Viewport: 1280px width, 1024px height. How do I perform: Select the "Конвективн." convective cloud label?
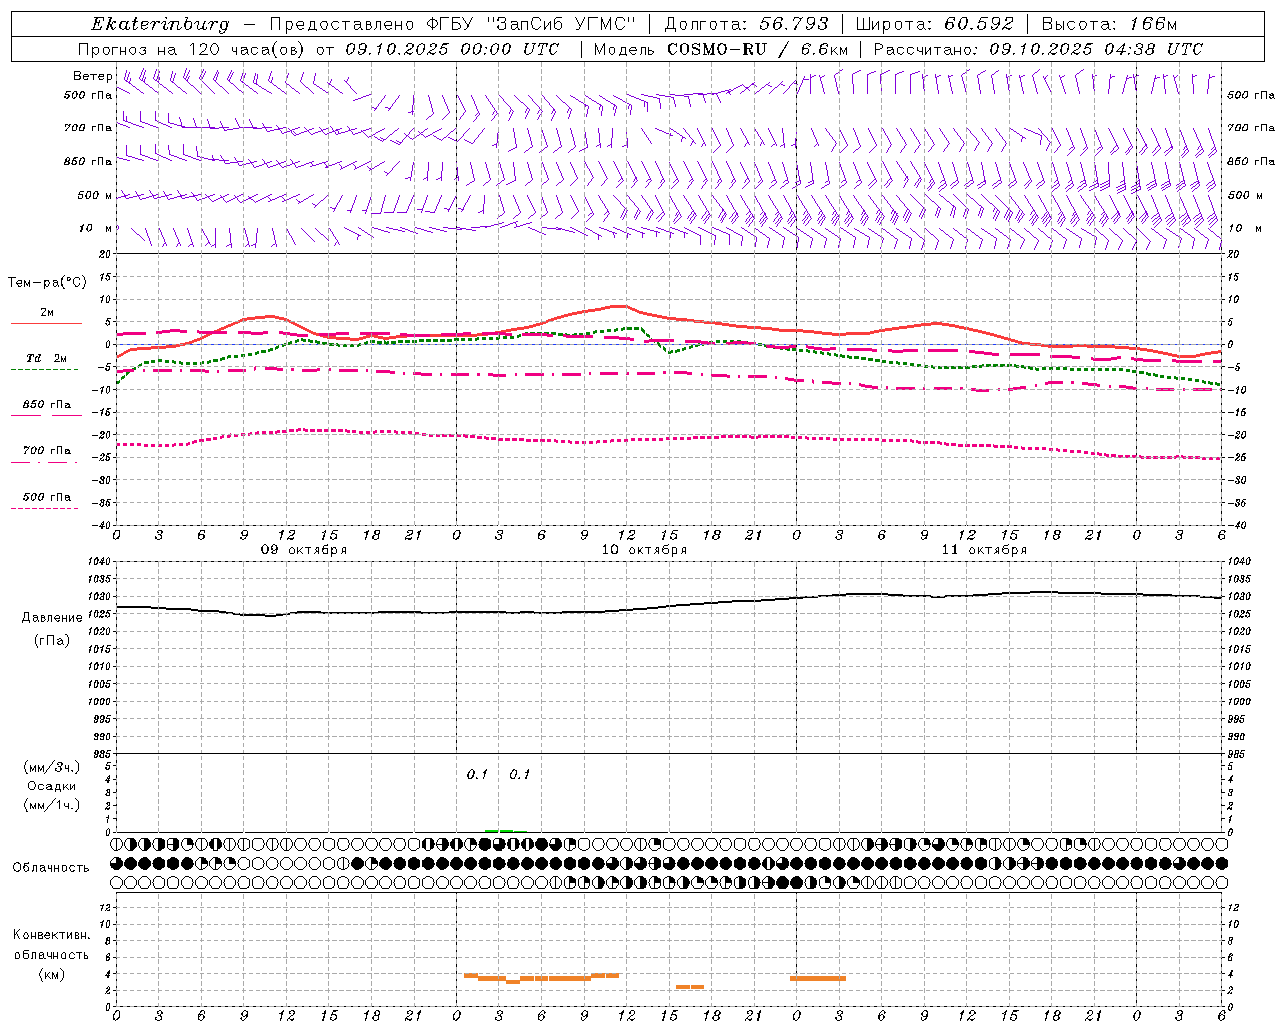[x=51, y=935]
